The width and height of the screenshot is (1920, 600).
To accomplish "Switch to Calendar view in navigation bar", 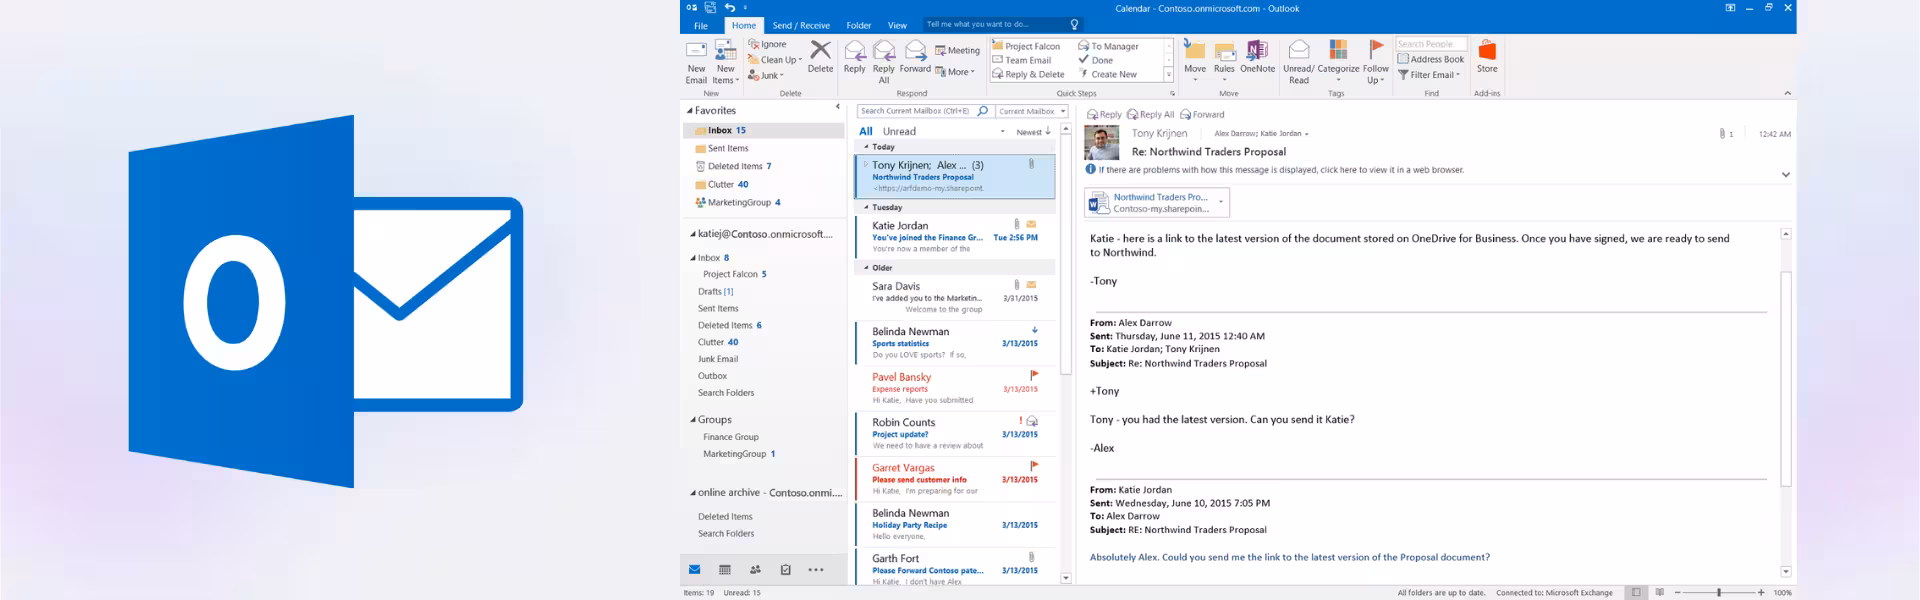I will [725, 570].
